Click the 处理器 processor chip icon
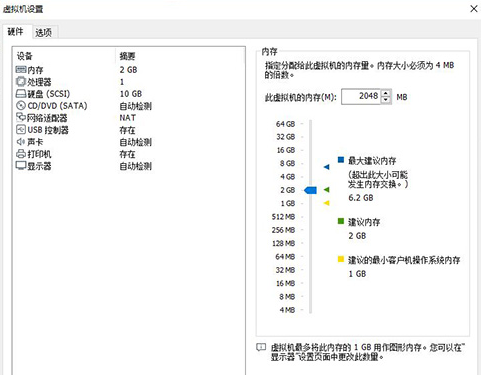This screenshot has height=375, width=481. click(21, 82)
